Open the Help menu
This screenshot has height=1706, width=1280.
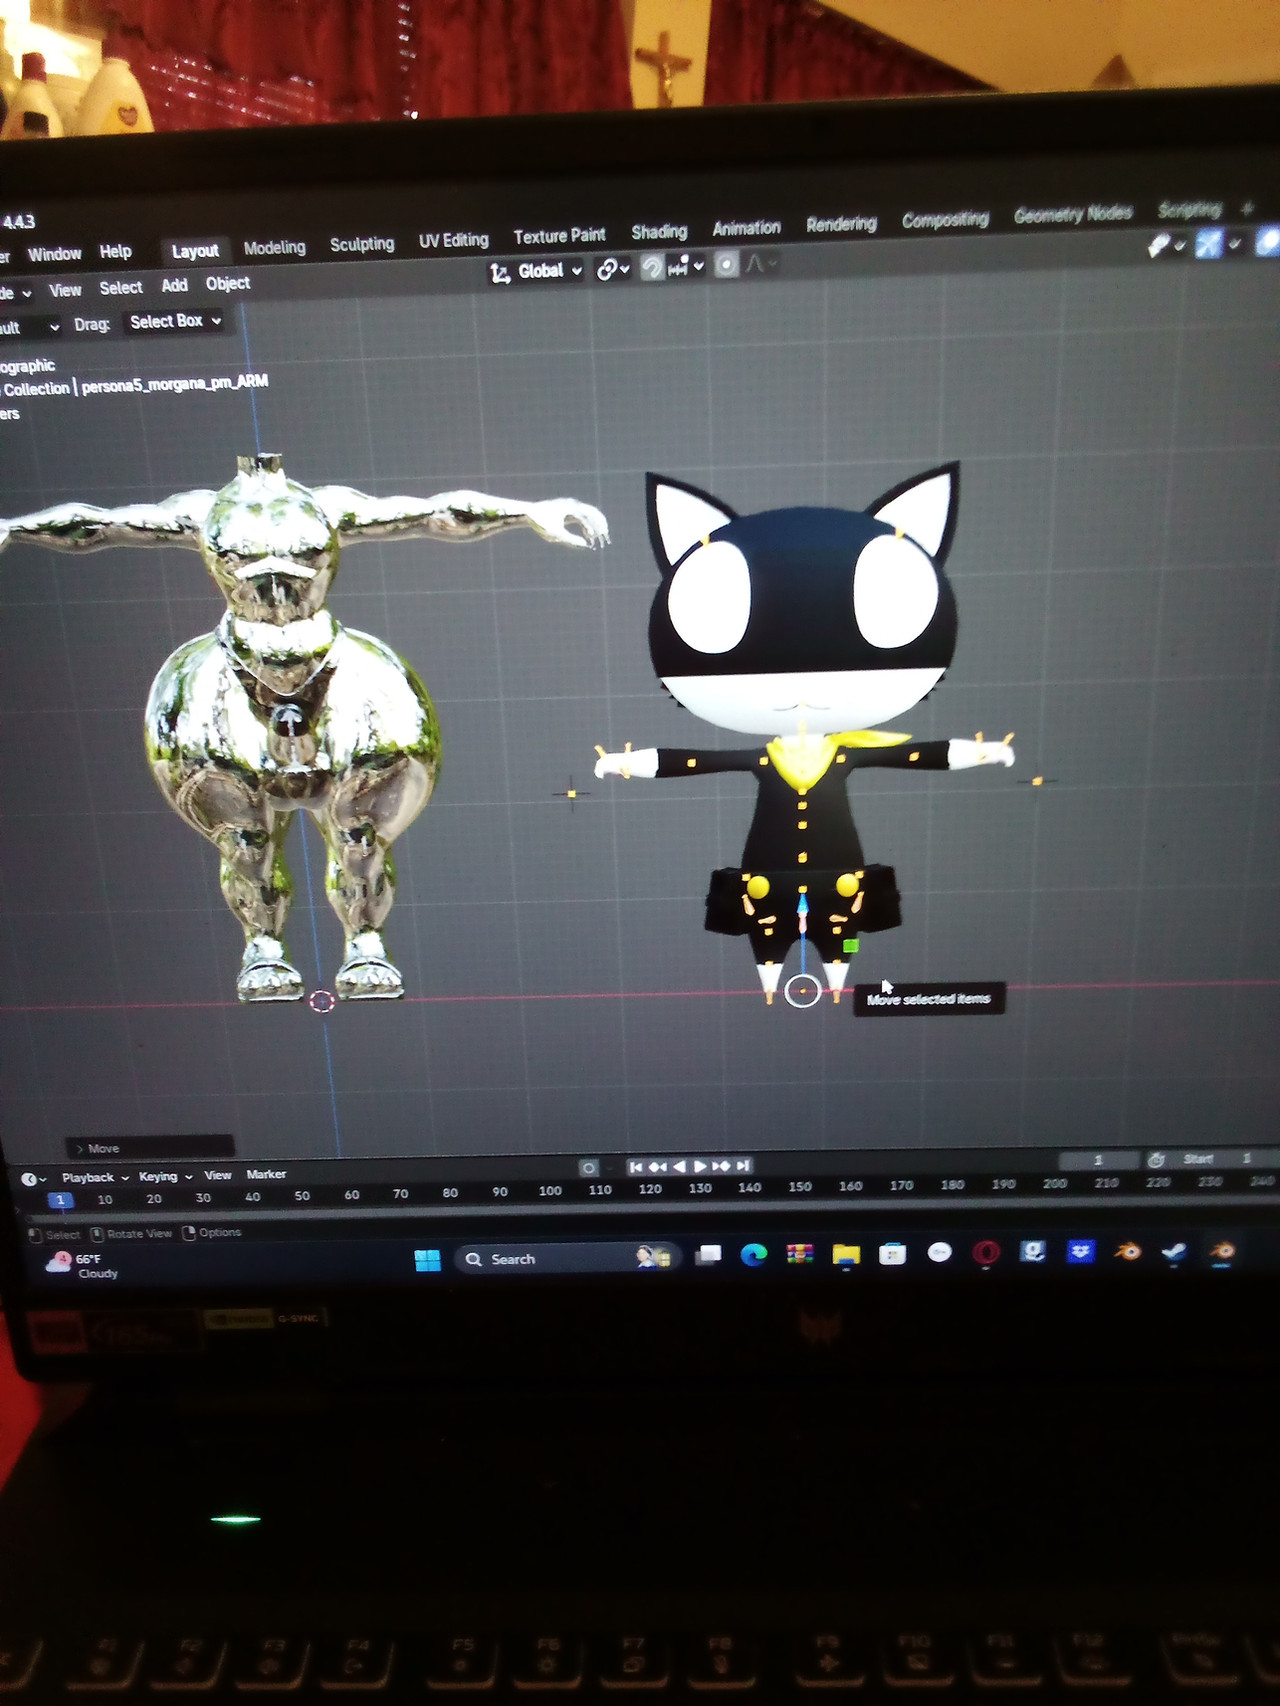tap(115, 252)
